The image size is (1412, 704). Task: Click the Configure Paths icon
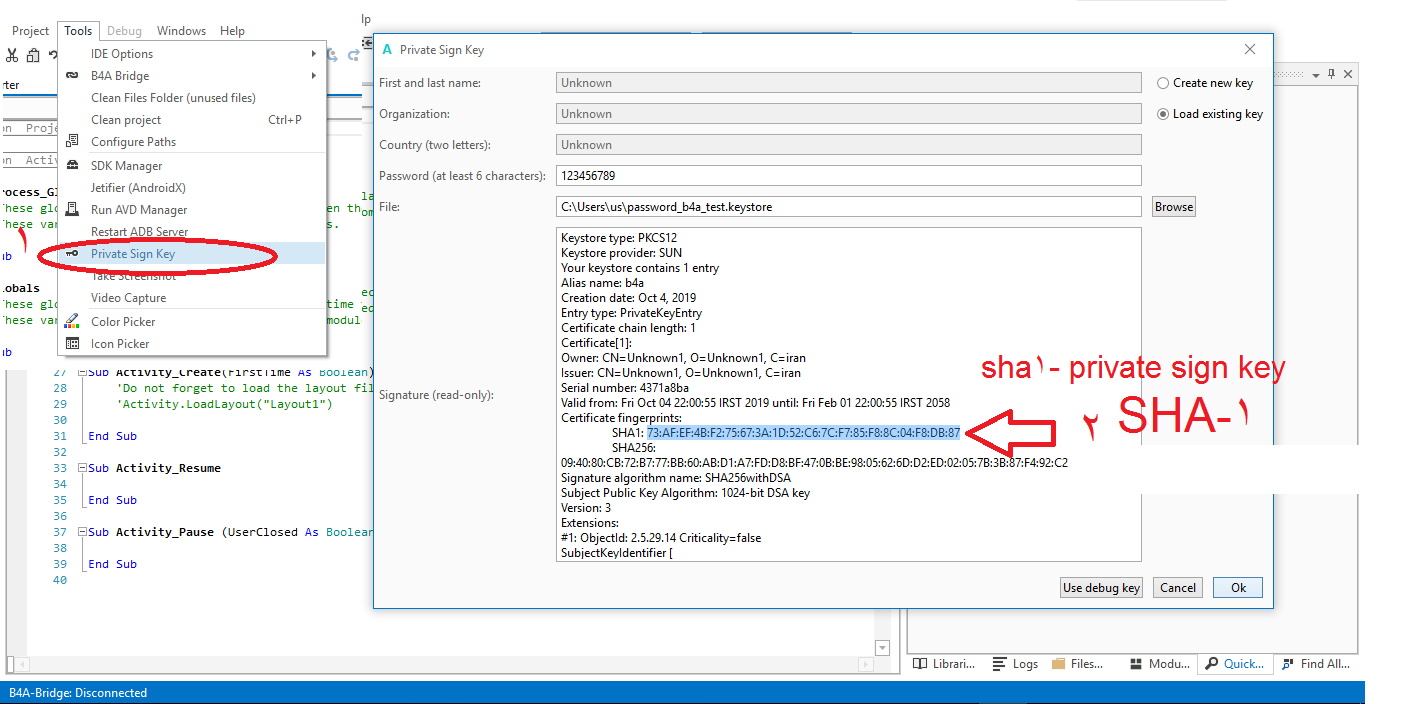pos(72,142)
